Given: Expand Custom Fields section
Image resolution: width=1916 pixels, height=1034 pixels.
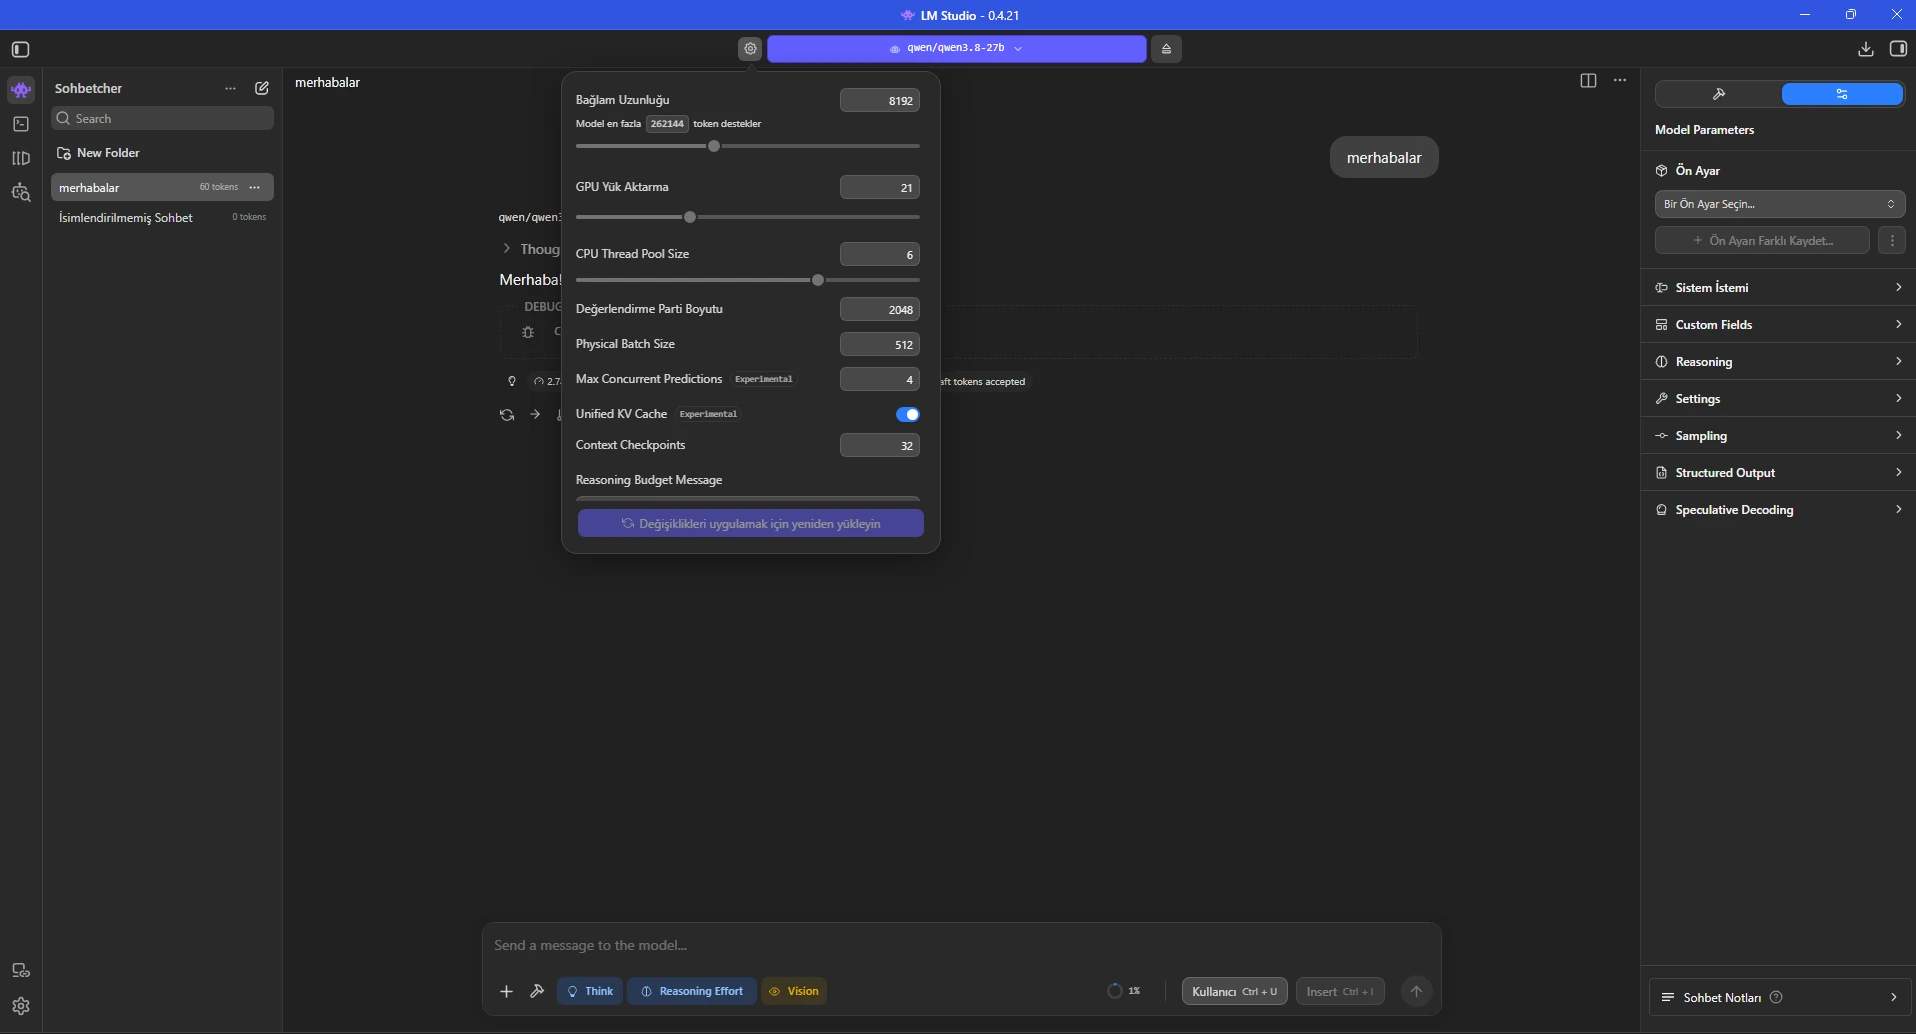Looking at the screenshot, I should (x=1778, y=324).
